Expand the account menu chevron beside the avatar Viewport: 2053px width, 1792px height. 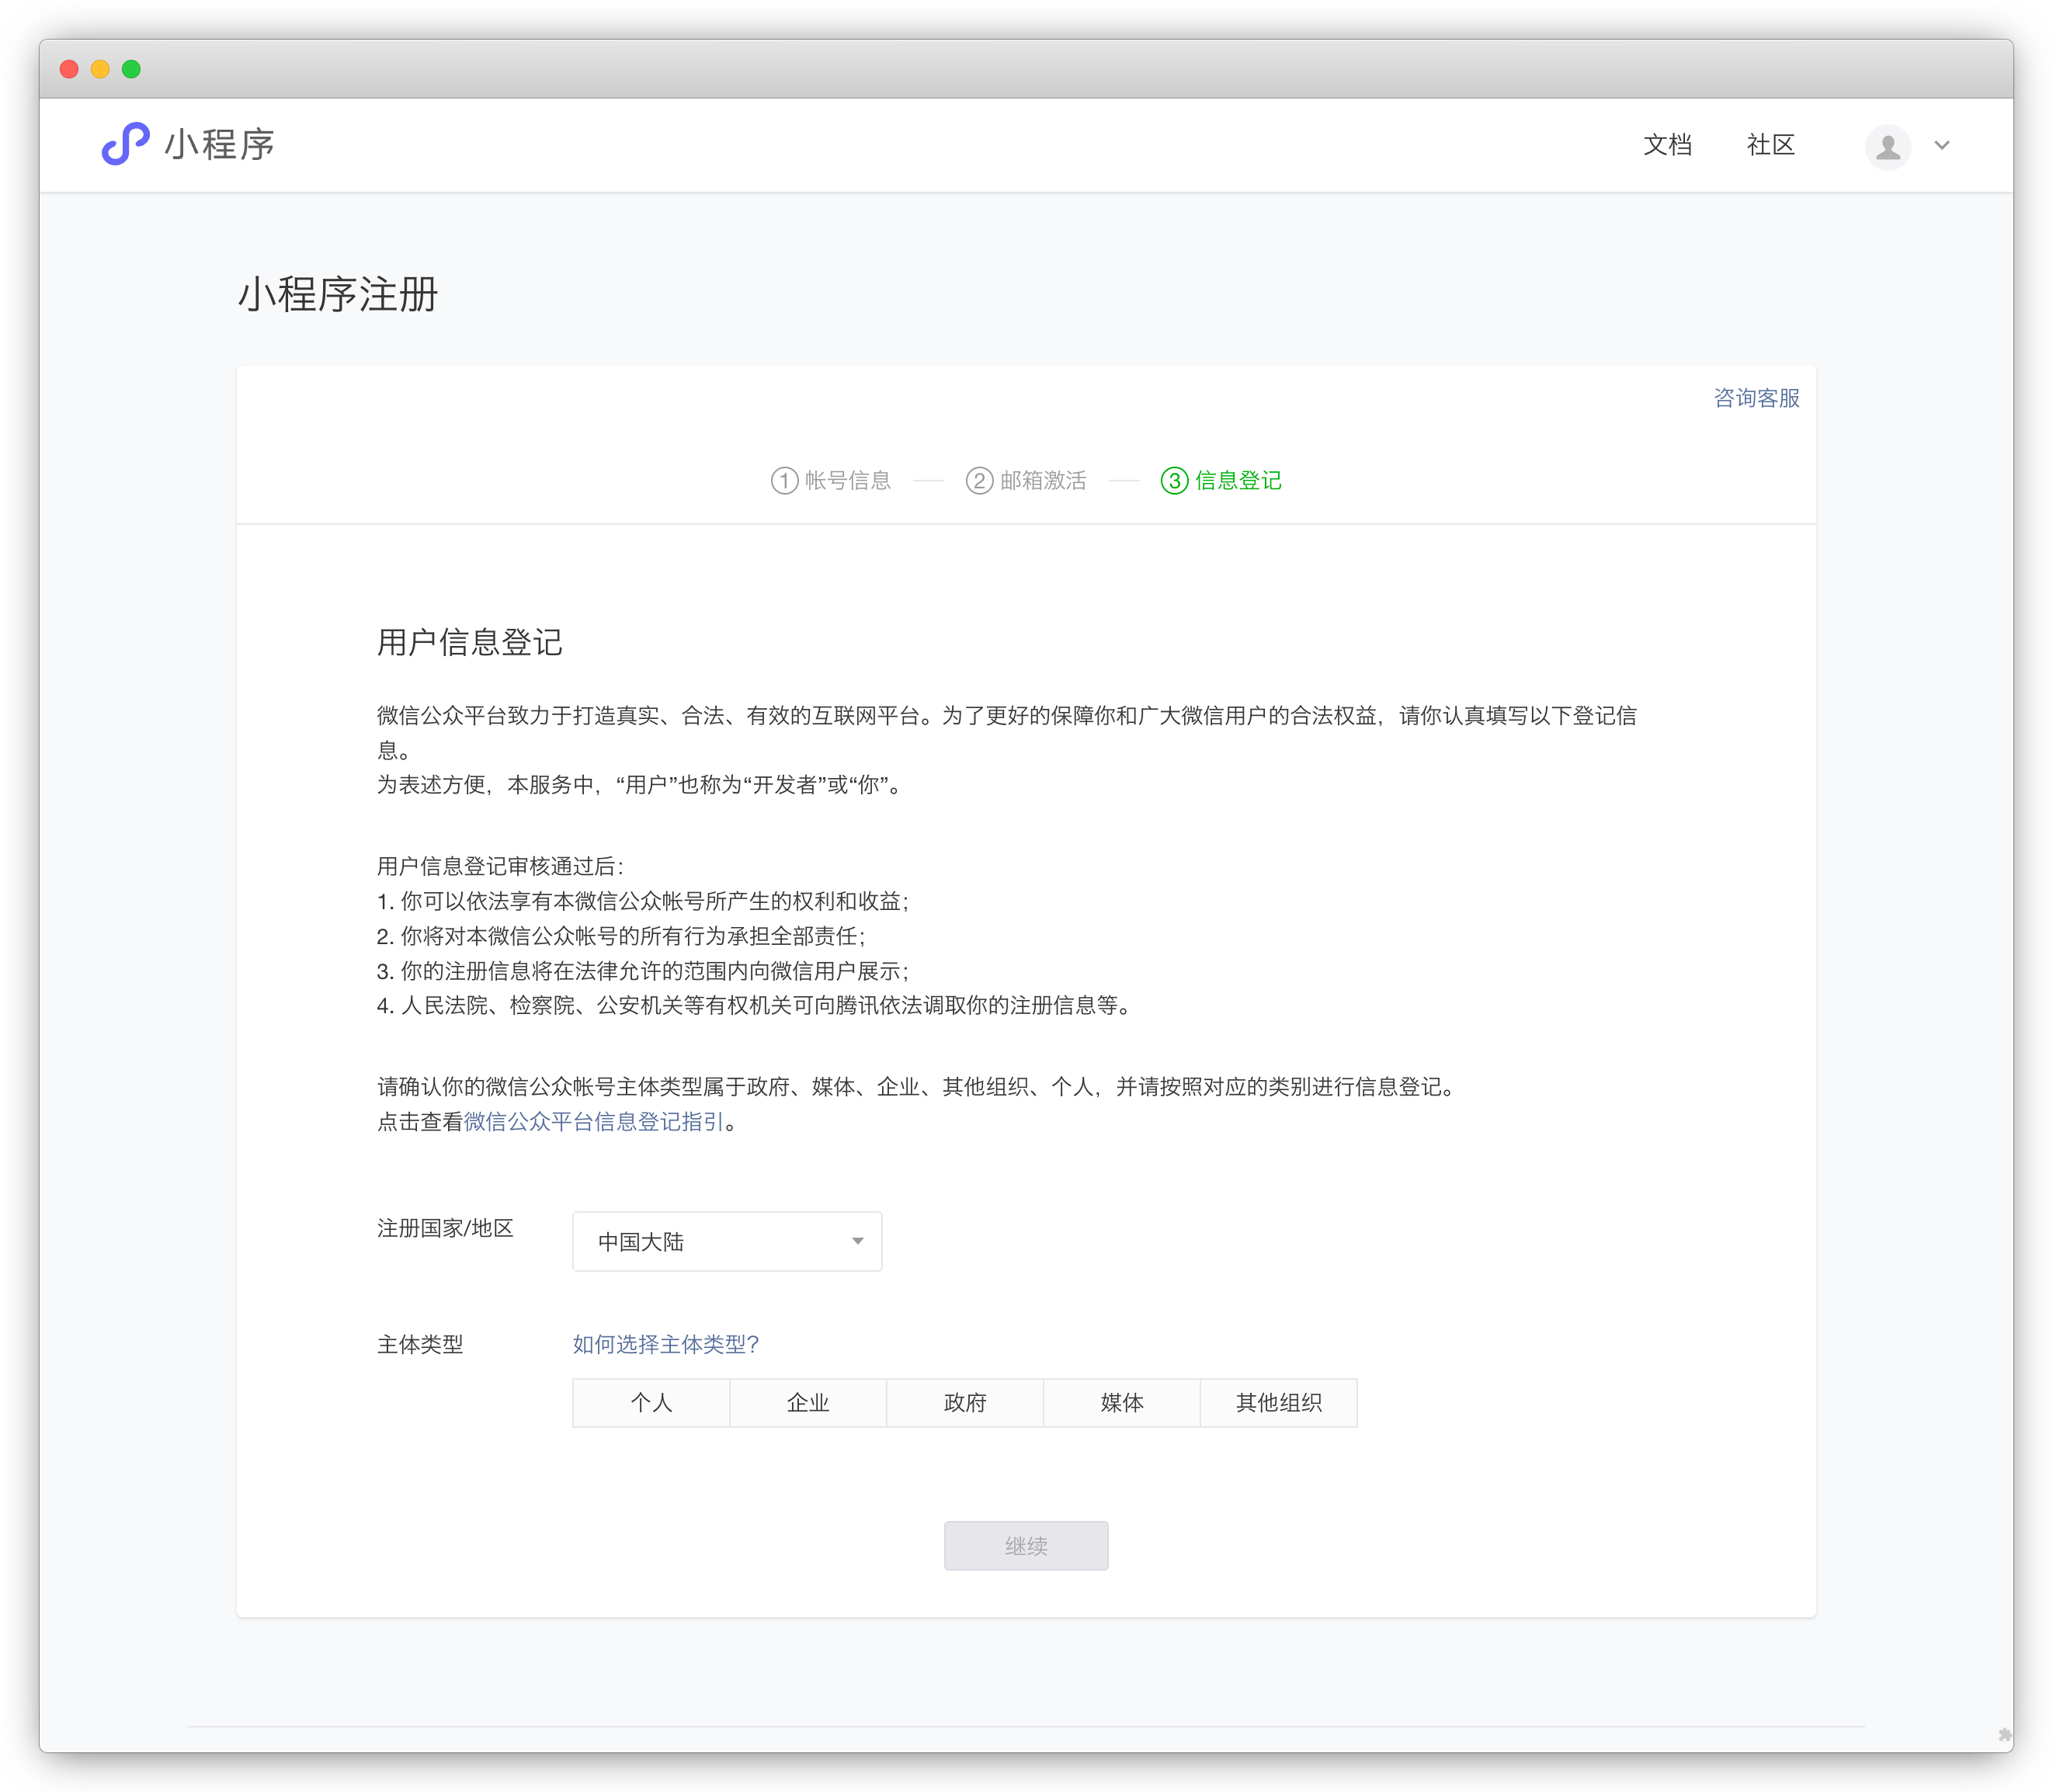click(x=1941, y=146)
